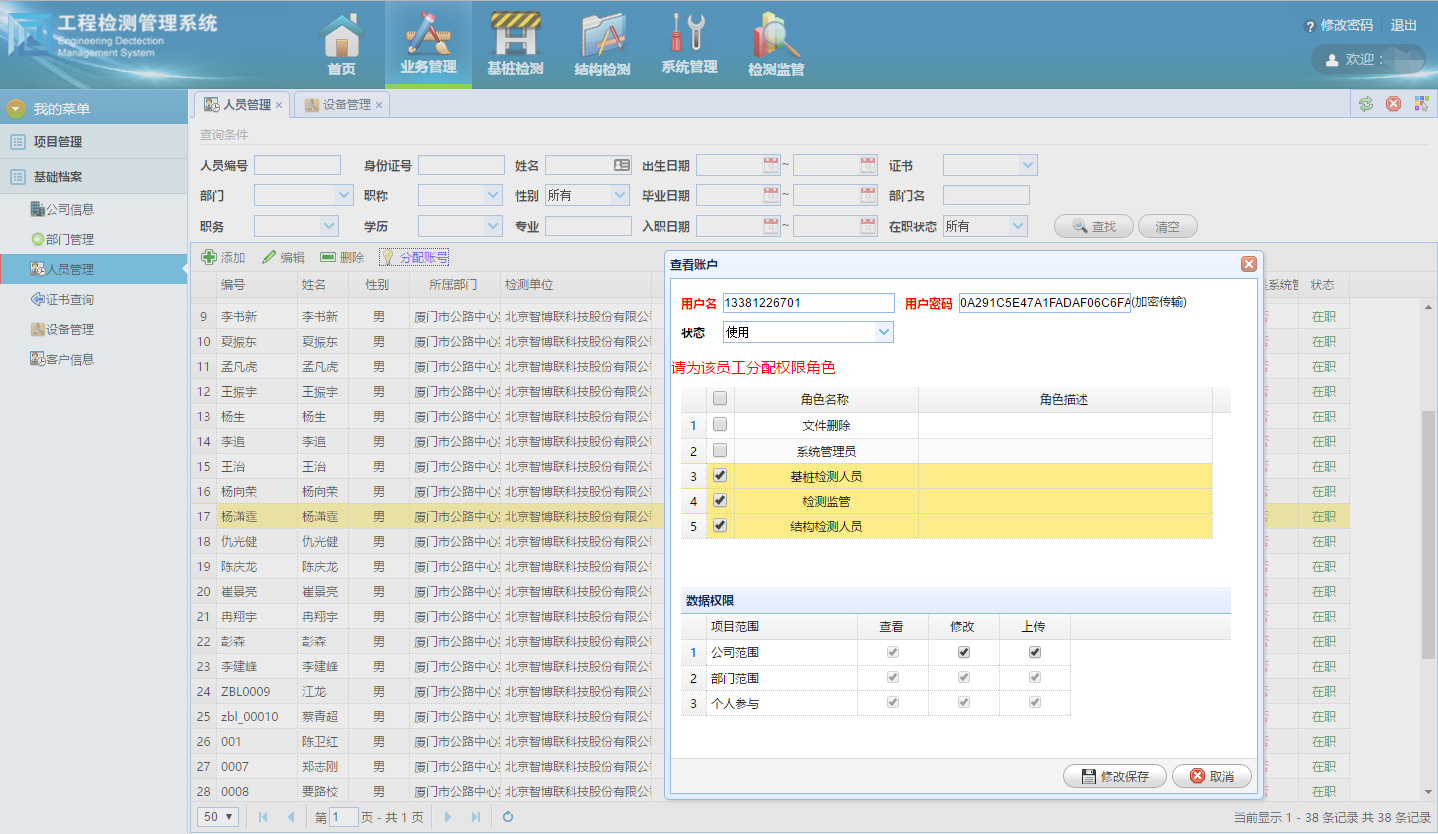
Task: Click the 编辑 pencil icon
Action: pos(269,257)
